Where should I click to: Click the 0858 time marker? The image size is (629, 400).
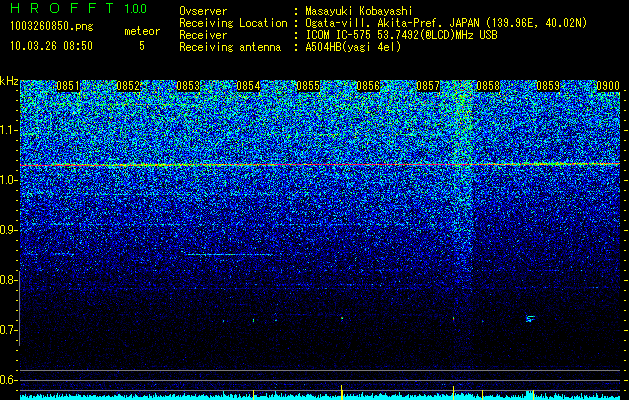tap(488, 86)
